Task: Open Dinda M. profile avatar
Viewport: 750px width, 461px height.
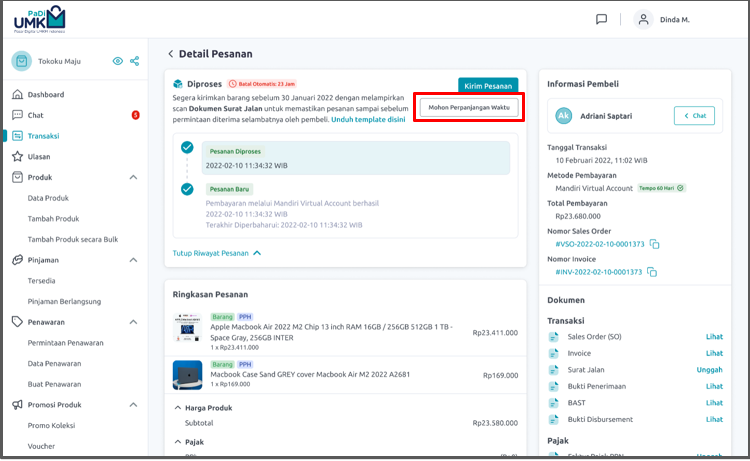Action: tap(644, 19)
